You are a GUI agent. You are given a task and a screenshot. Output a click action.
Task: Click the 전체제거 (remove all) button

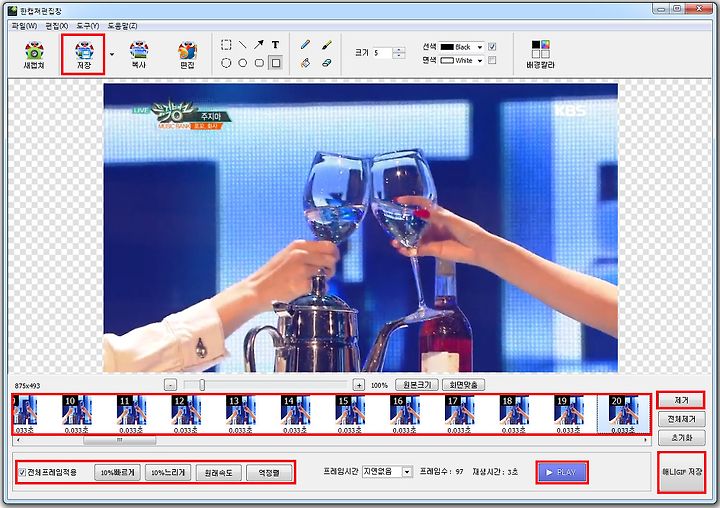(681, 419)
